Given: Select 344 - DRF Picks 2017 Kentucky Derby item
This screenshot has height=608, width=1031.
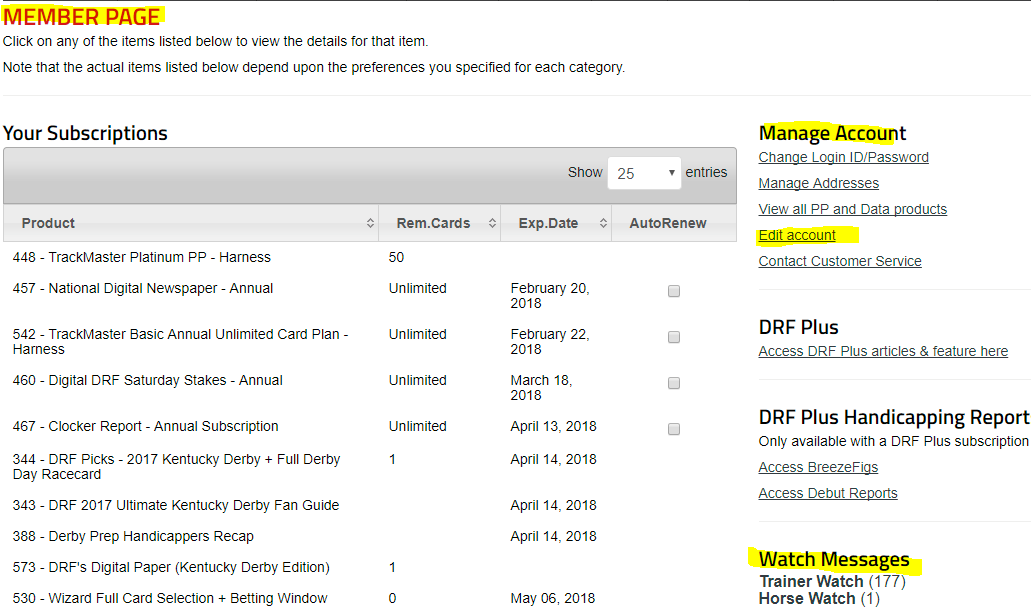Looking at the screenshot, I should [x=176, y=467].
